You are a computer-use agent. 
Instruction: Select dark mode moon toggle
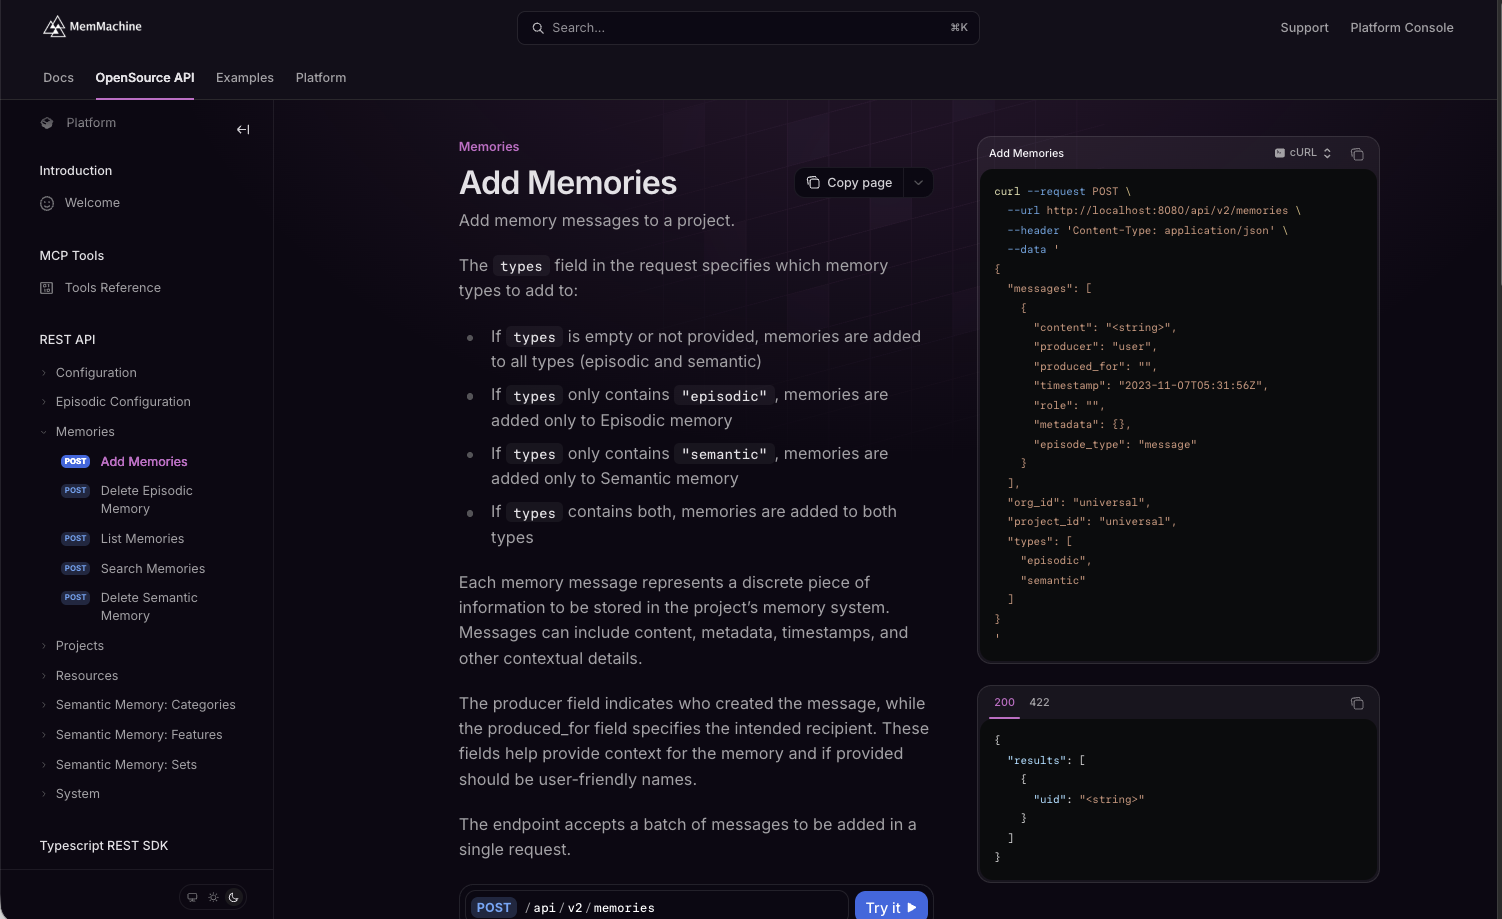coord(234,897)
